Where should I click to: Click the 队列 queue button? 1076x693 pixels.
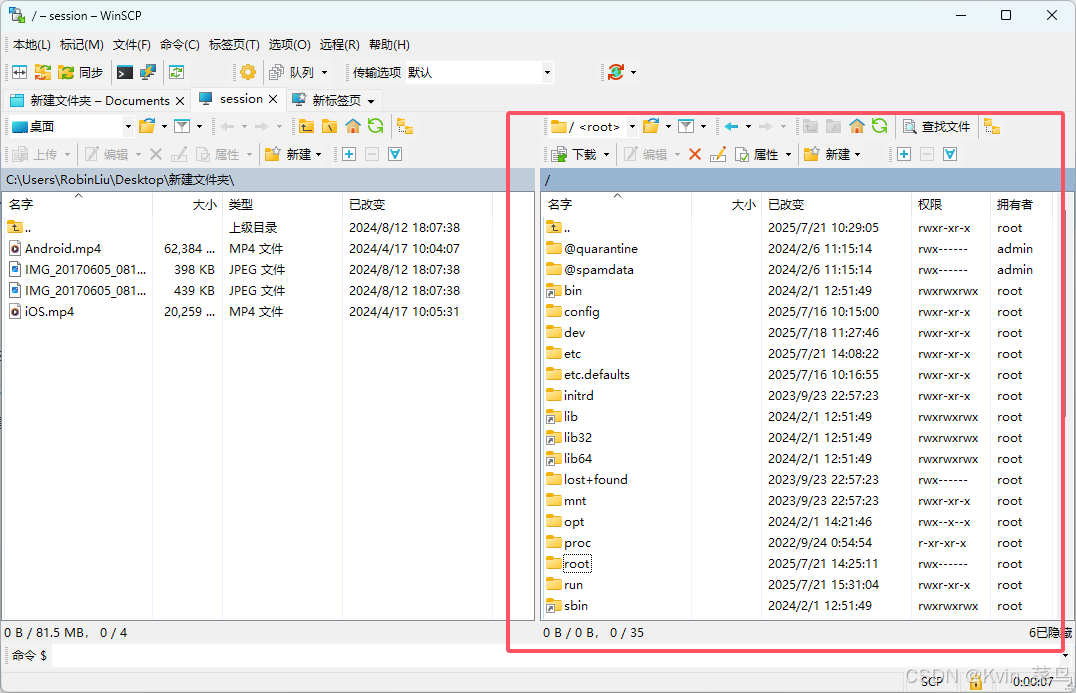[x=292, y=72]
